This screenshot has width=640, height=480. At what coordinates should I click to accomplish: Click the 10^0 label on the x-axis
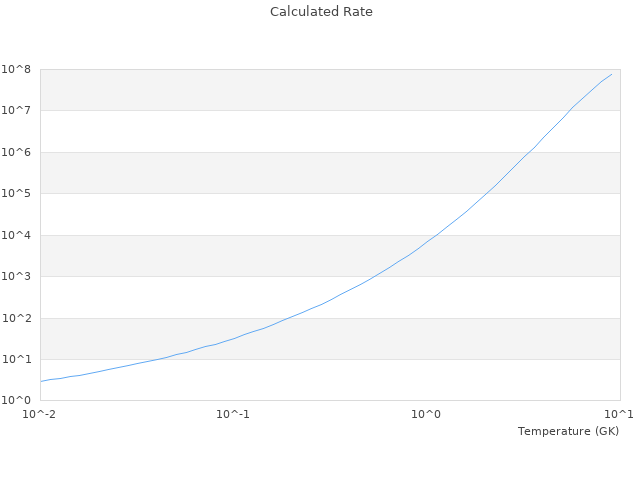coord(427,414)
